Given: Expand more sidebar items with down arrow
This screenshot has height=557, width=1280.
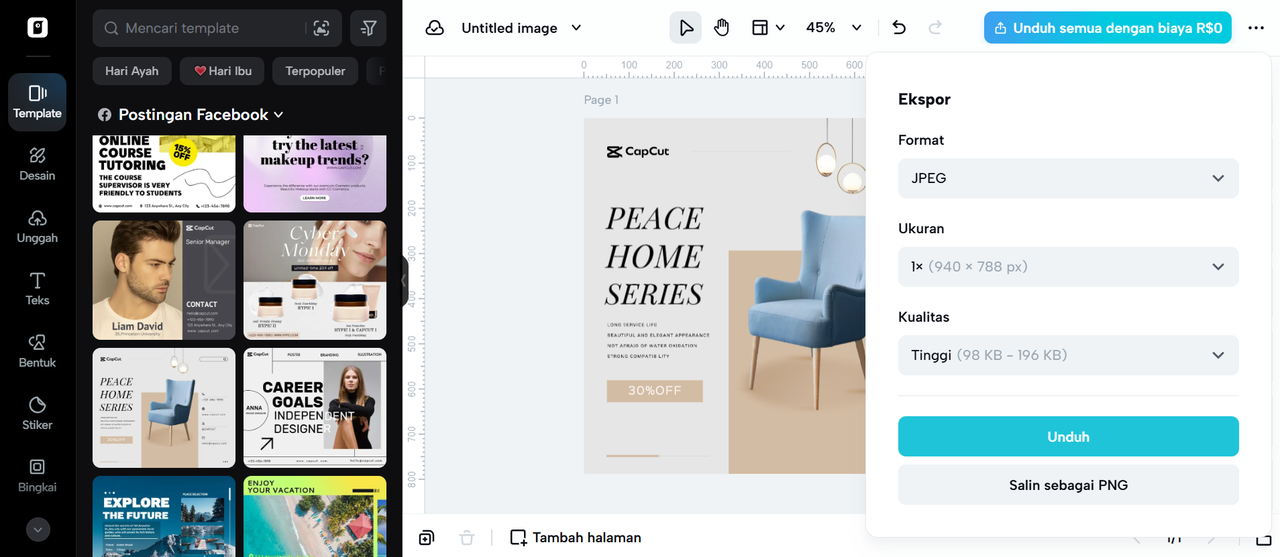Looking at the screenshot, I should [x=37, y=529].
